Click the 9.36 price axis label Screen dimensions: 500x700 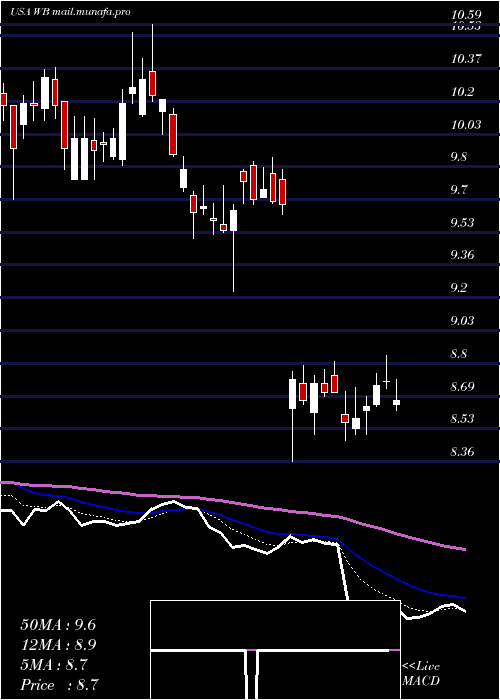[x=462, y=255]
